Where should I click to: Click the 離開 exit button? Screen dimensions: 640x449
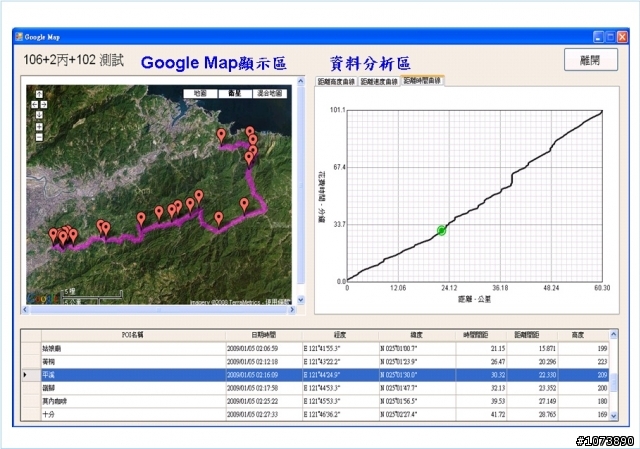click(x=591, y=60)
